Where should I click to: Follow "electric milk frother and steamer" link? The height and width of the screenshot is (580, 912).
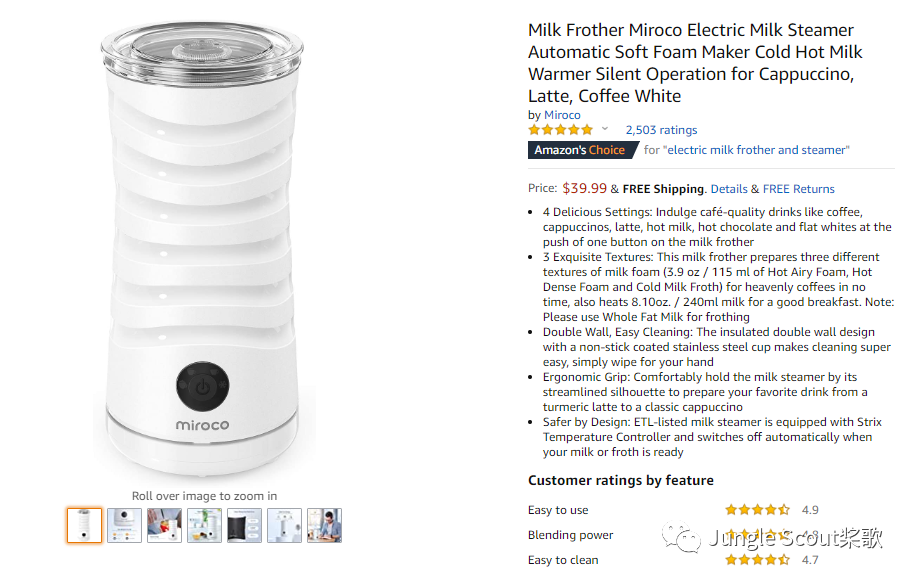point(756,150)
